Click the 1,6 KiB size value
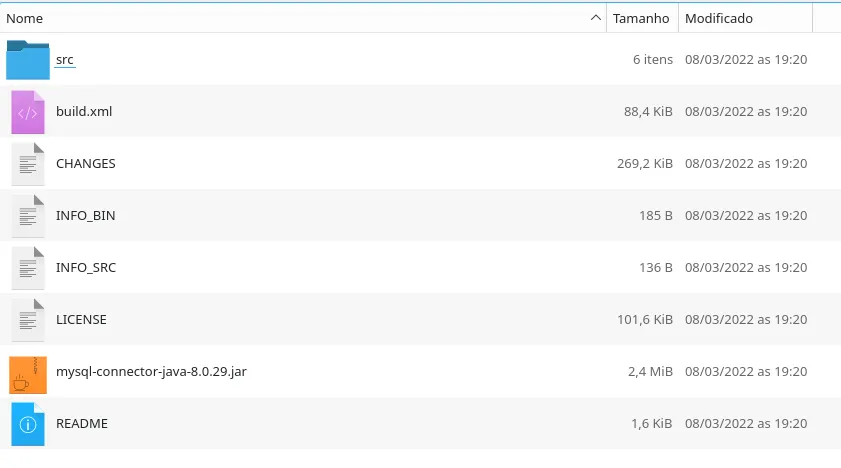841x468 pixels. click(x=652, y=424)
